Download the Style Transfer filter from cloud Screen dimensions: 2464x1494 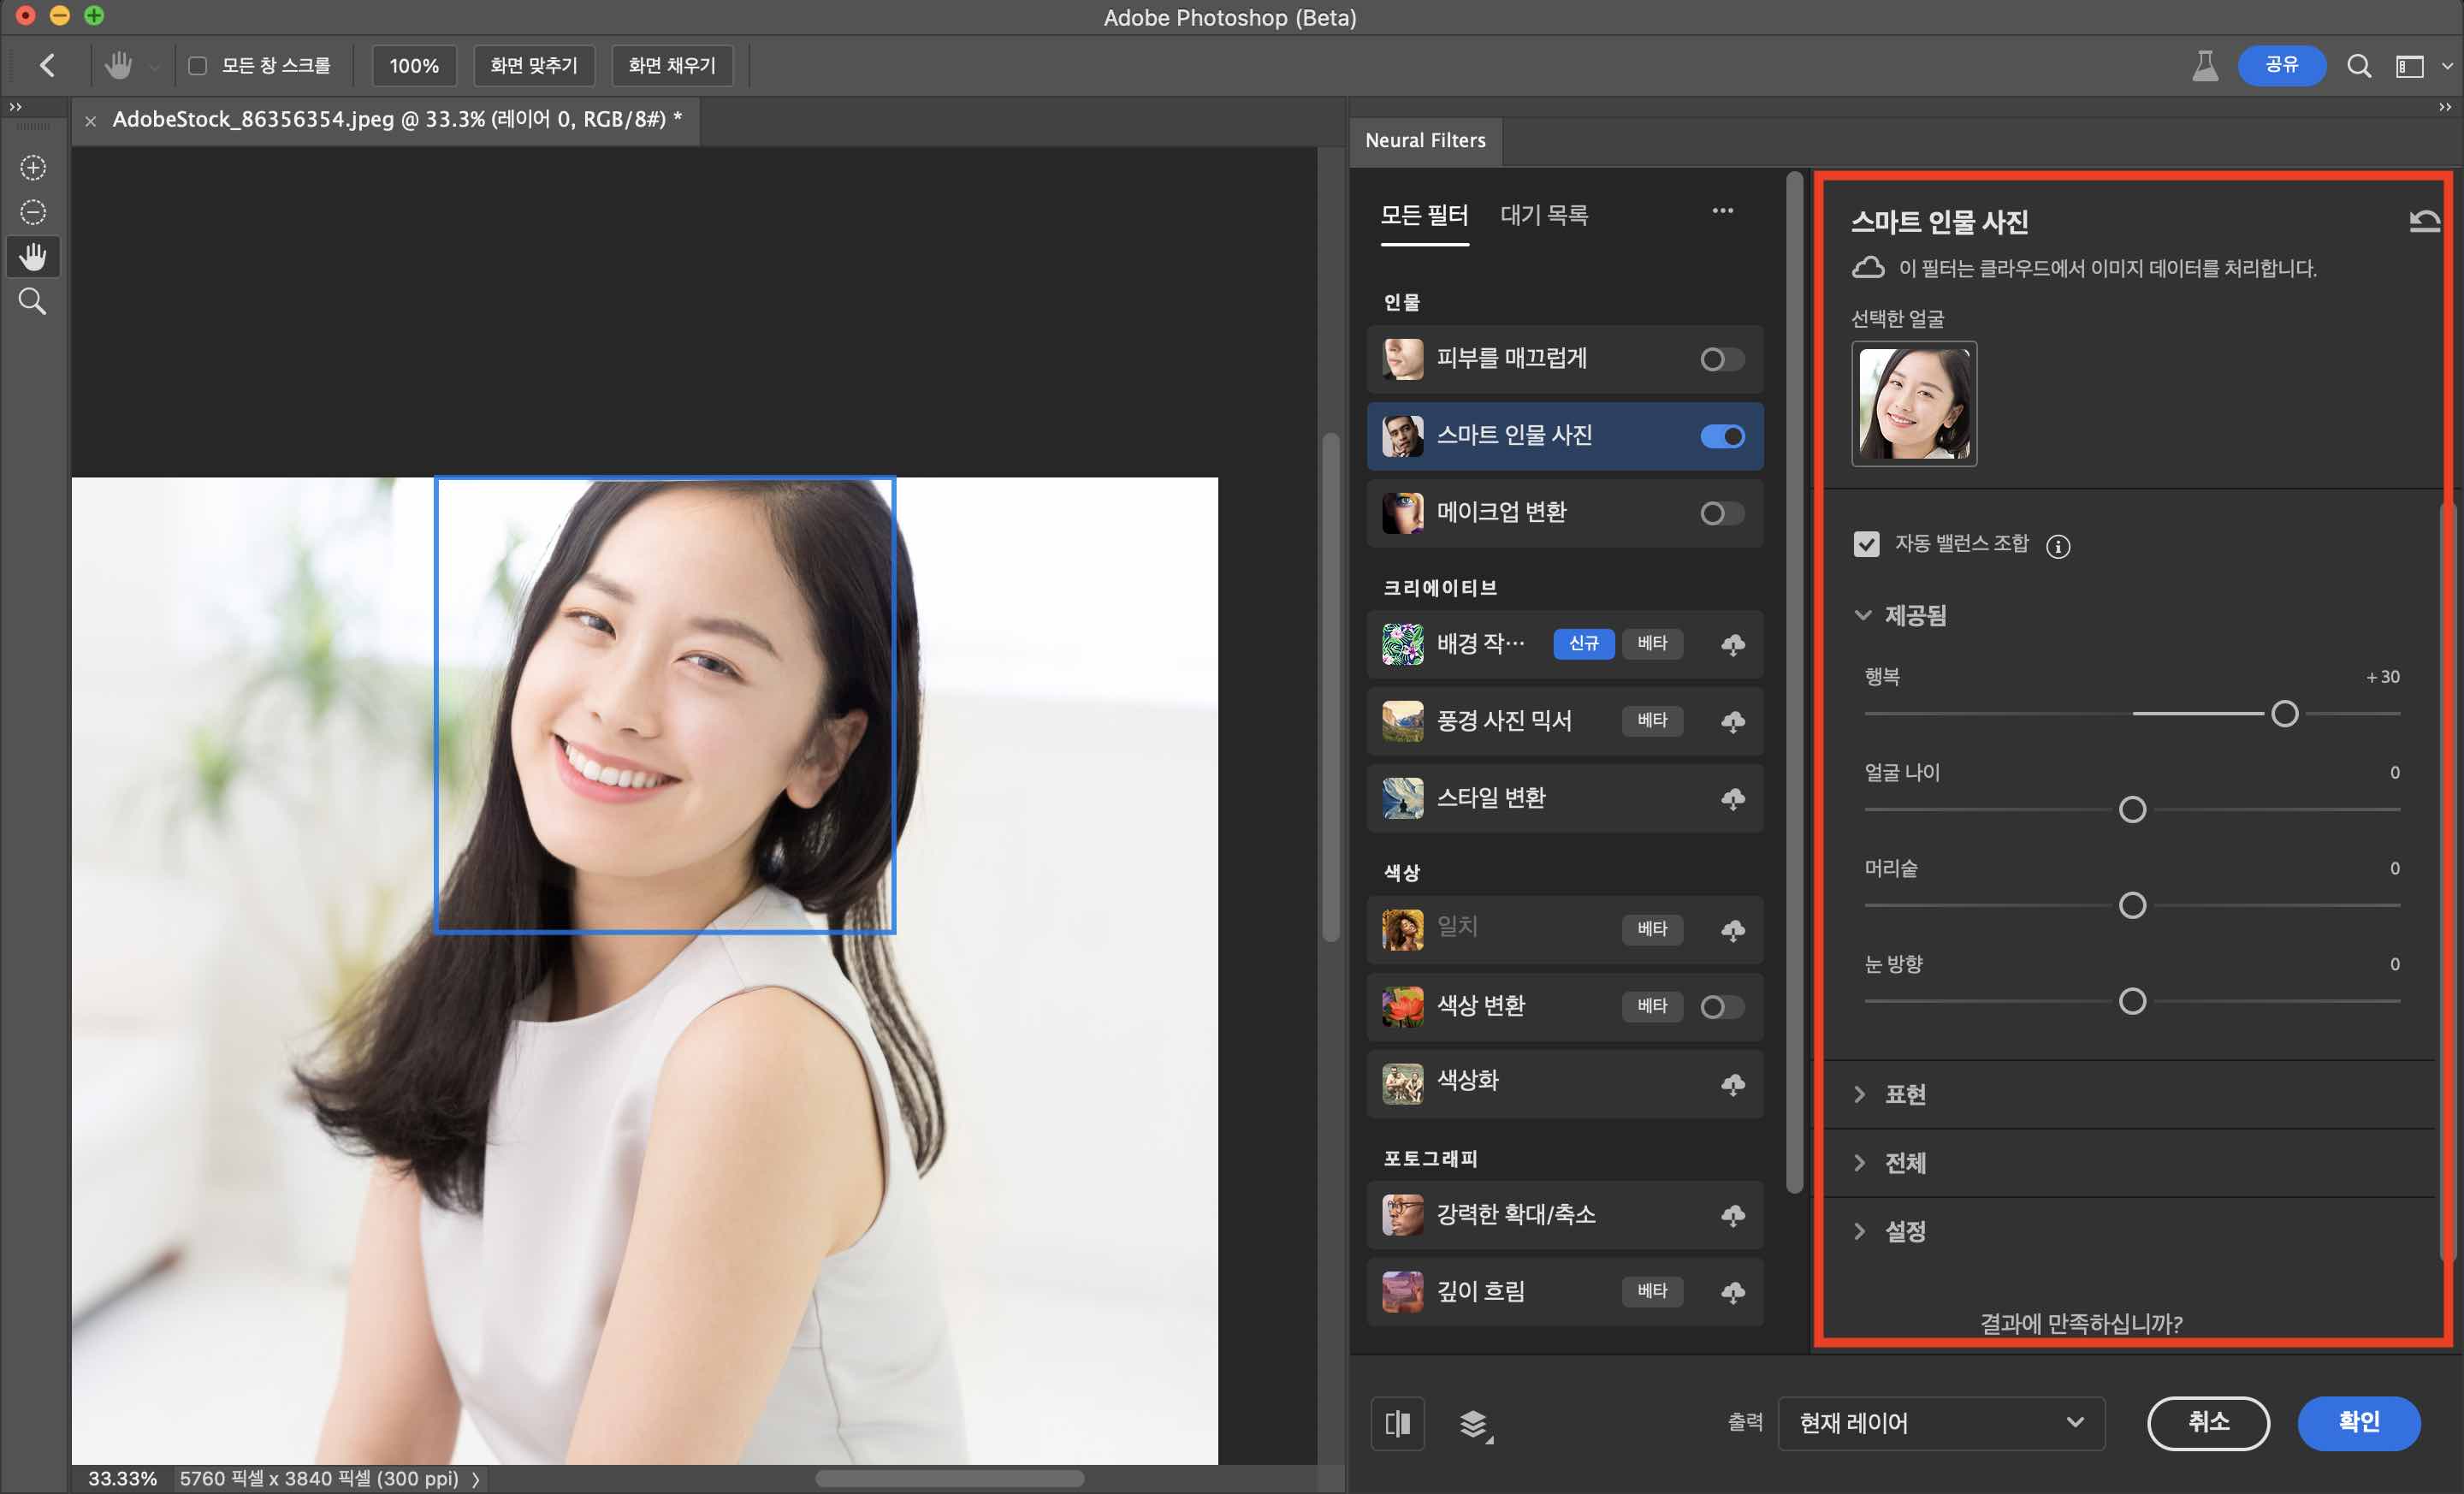1732,798
